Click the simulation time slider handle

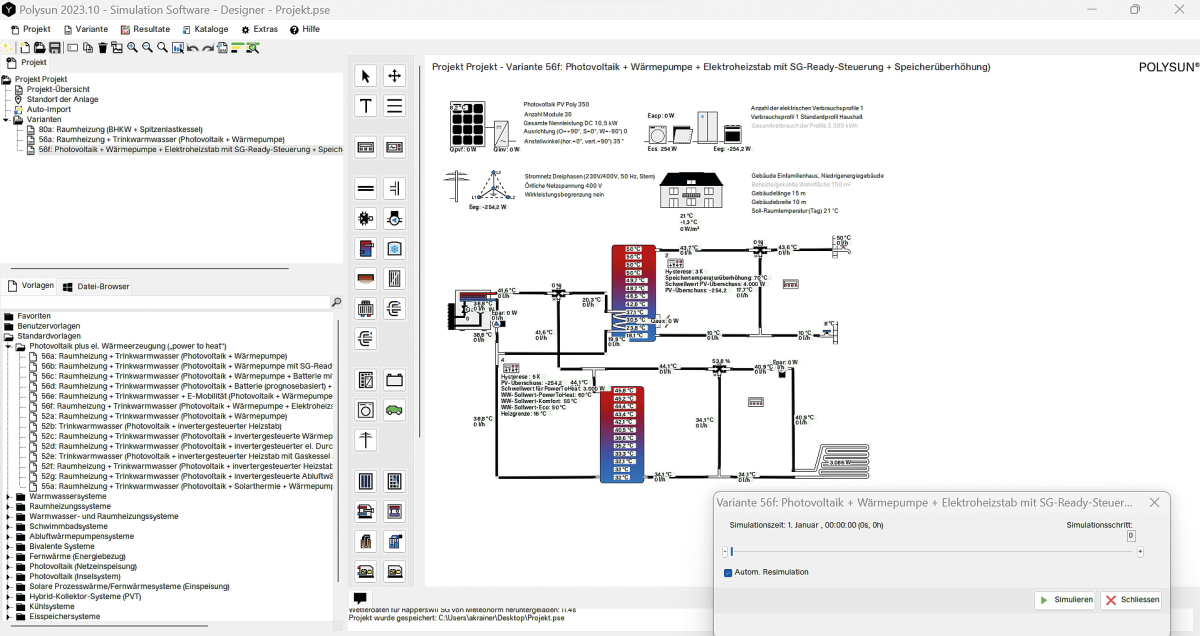(732, 551)
